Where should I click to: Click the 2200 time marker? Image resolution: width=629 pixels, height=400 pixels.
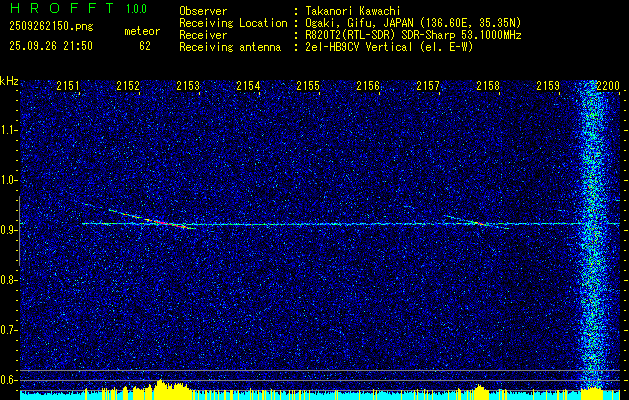point(607,87)
